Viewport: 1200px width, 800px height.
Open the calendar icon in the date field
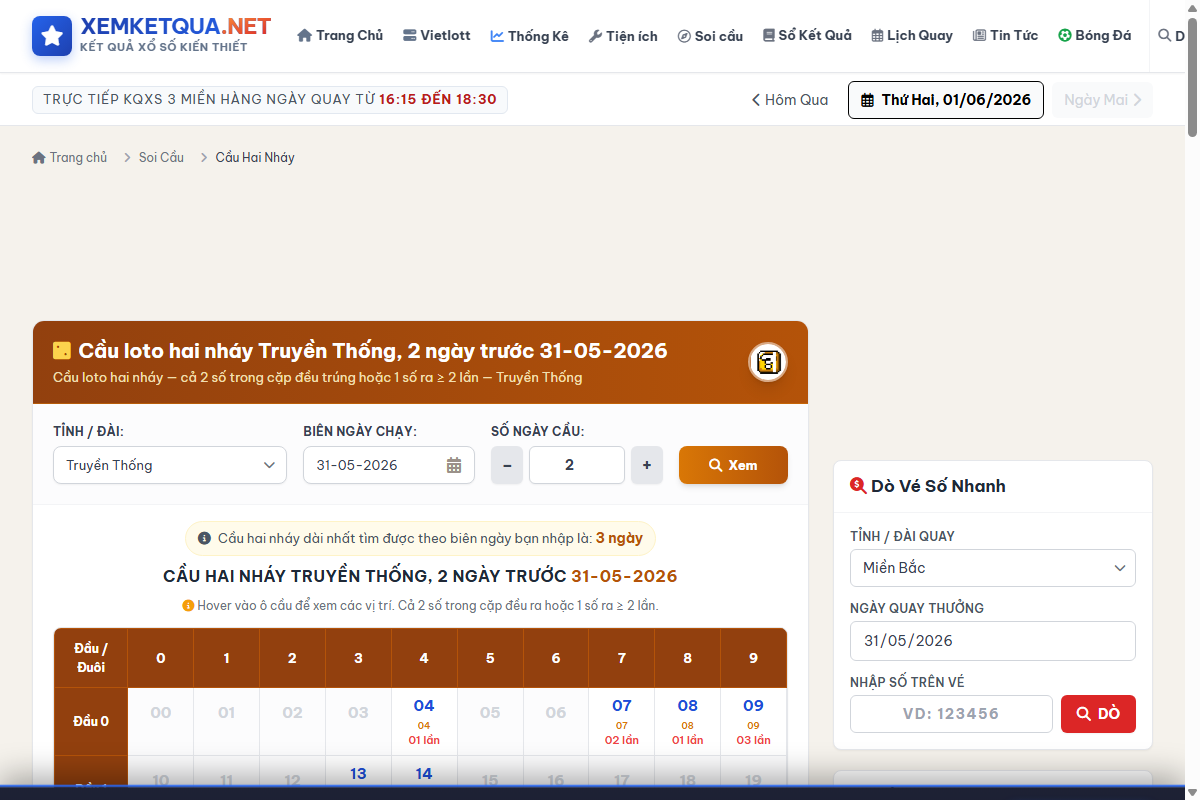tap(454, 465)
